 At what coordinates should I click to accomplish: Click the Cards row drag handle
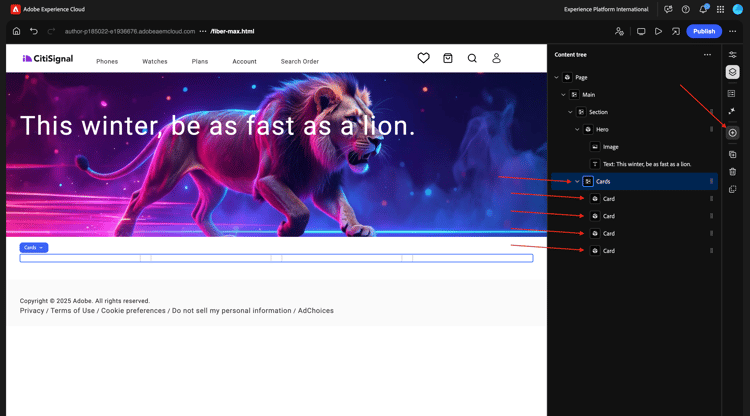tap(711, 181)
